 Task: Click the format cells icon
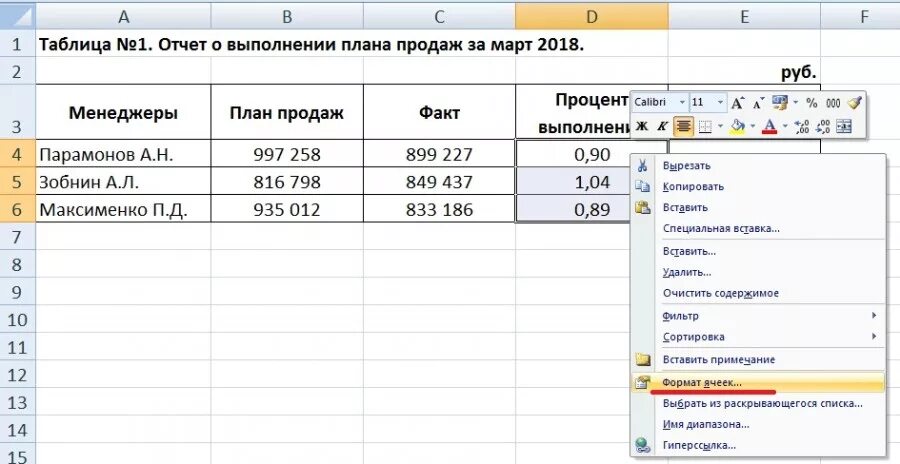tap(642, 382)
